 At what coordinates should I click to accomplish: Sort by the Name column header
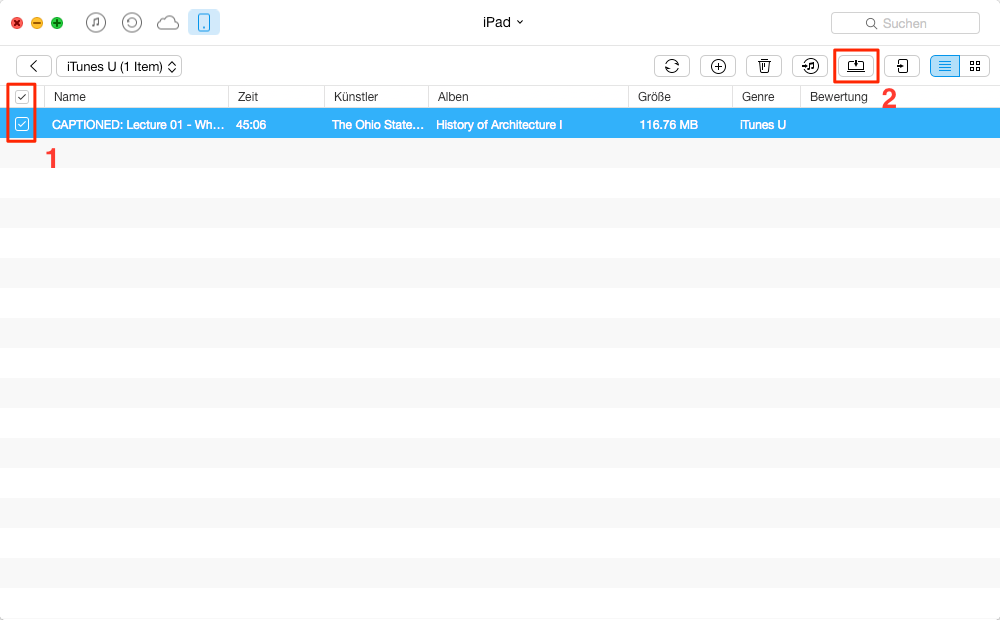tap(137, 97)
